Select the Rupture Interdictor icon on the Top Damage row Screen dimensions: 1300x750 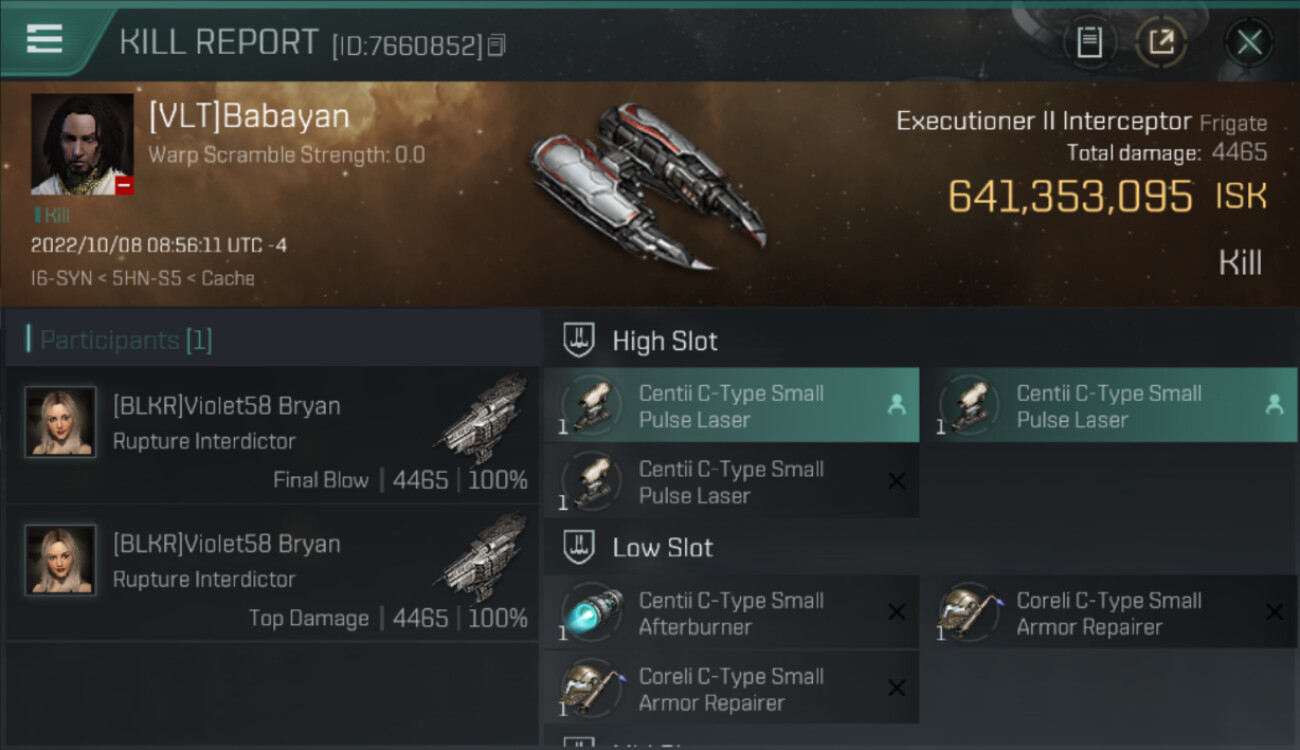[482, 557]
